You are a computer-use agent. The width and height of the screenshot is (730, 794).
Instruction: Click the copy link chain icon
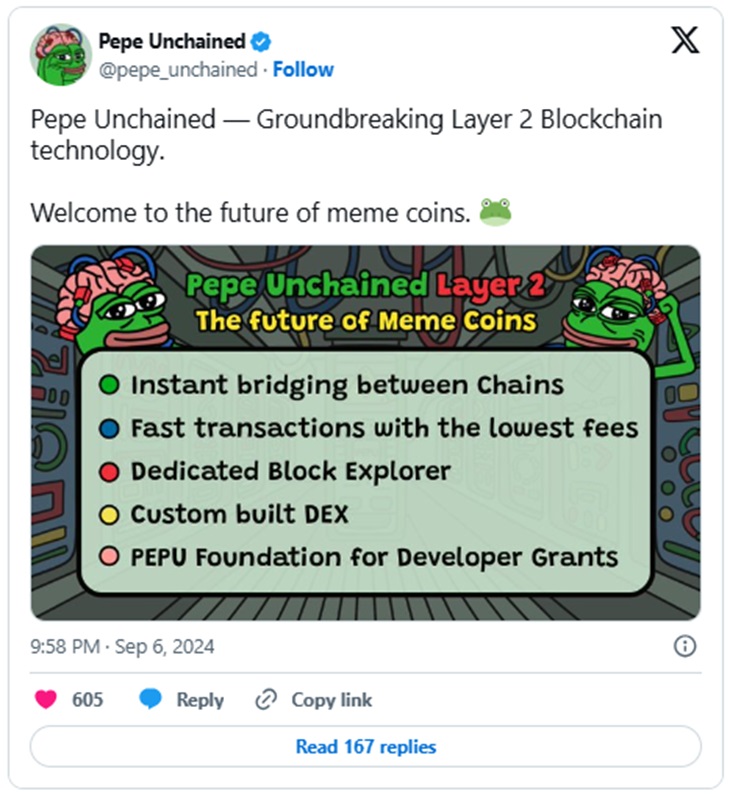(266, 700)
